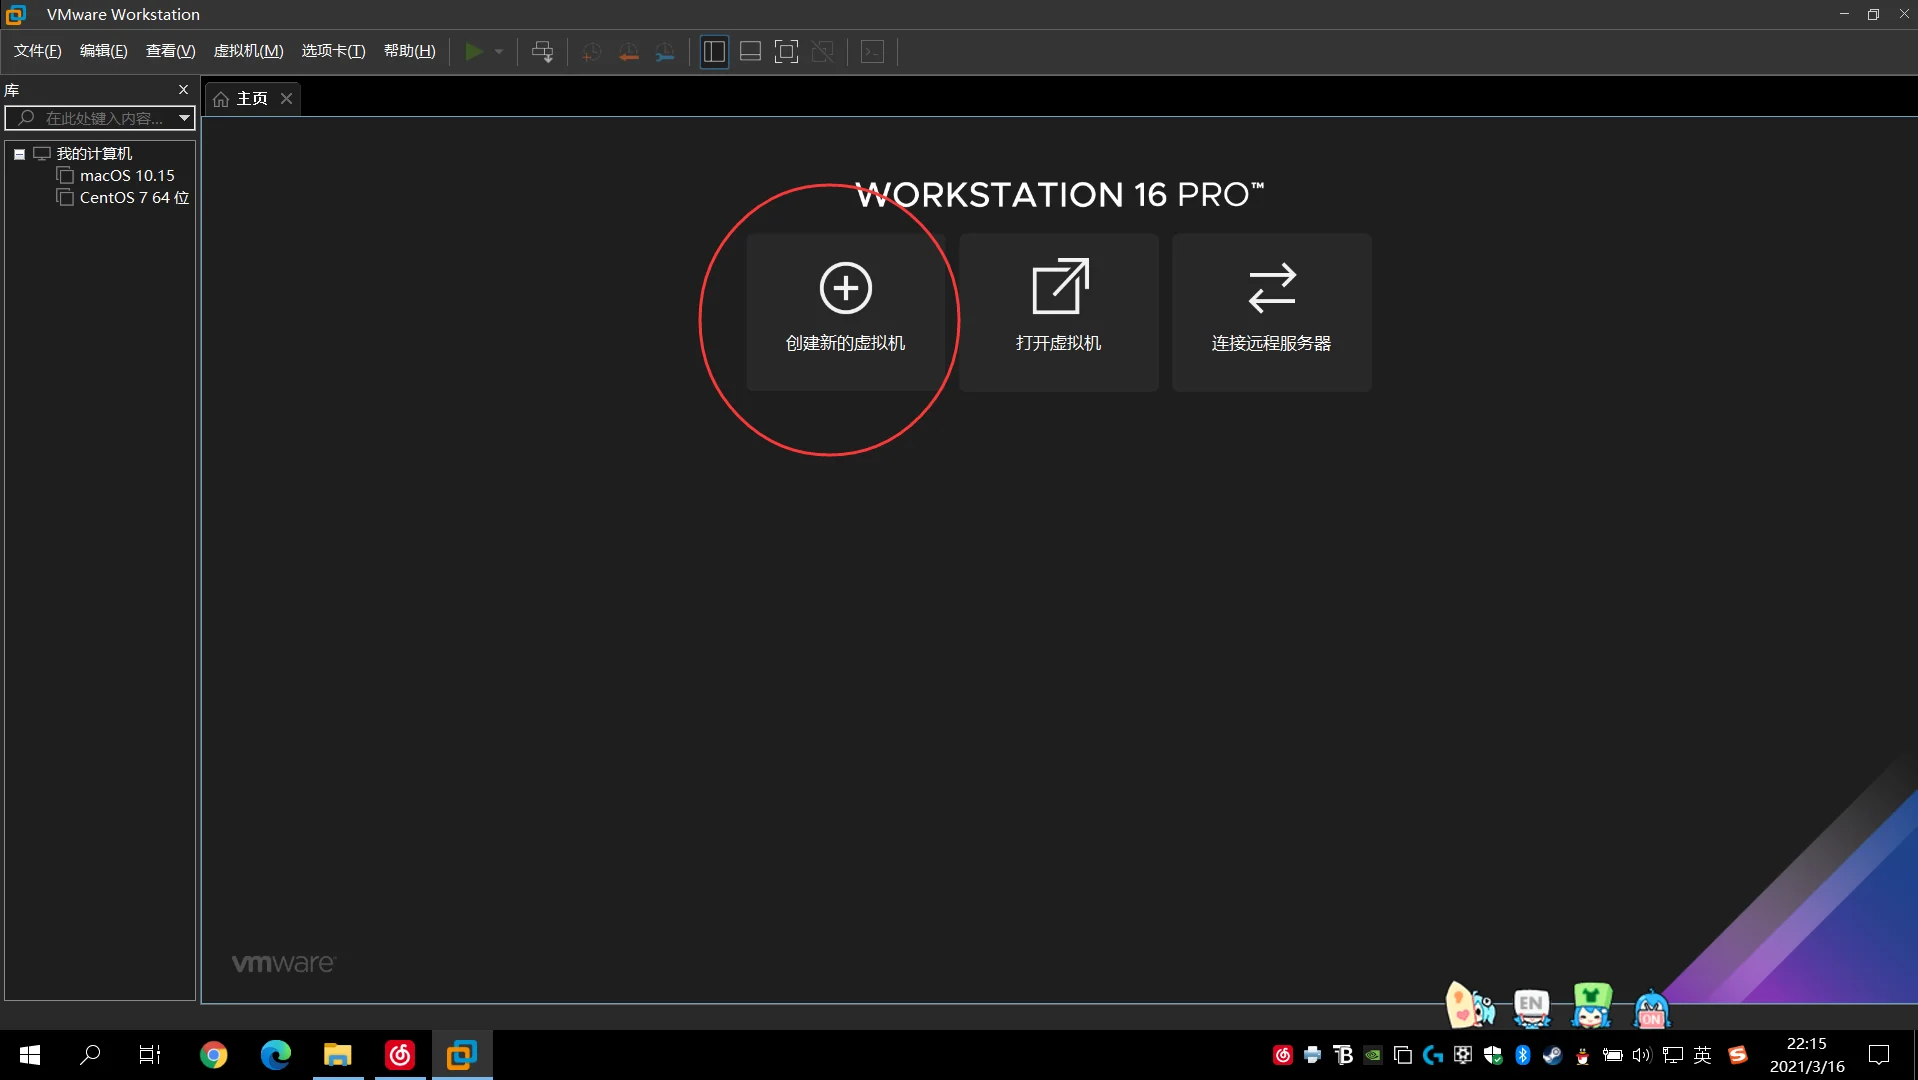
Task: Click the Steam tray icon
Action: [x=1553, y=1055]
